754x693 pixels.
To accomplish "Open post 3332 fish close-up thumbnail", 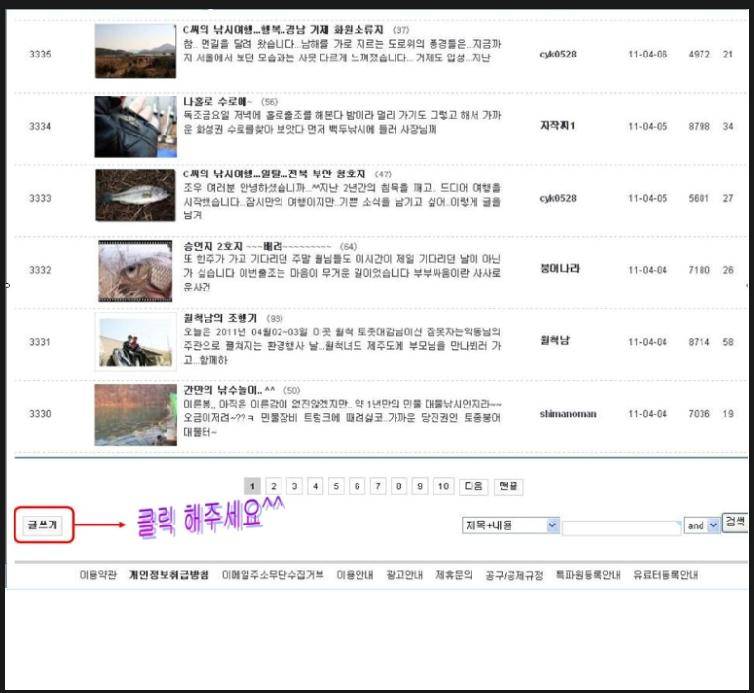I will tap(135, 271).
